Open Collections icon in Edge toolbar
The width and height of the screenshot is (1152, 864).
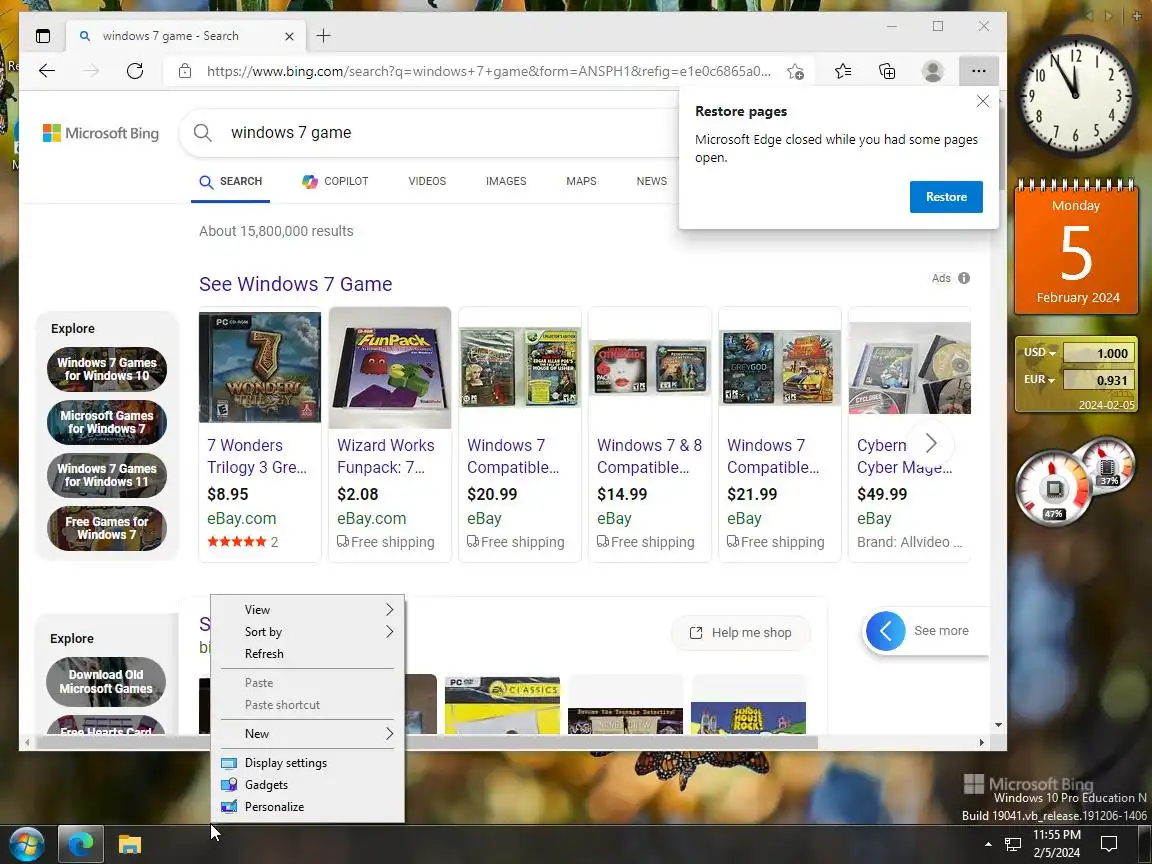pyautogui.click(x=888, y=71)
